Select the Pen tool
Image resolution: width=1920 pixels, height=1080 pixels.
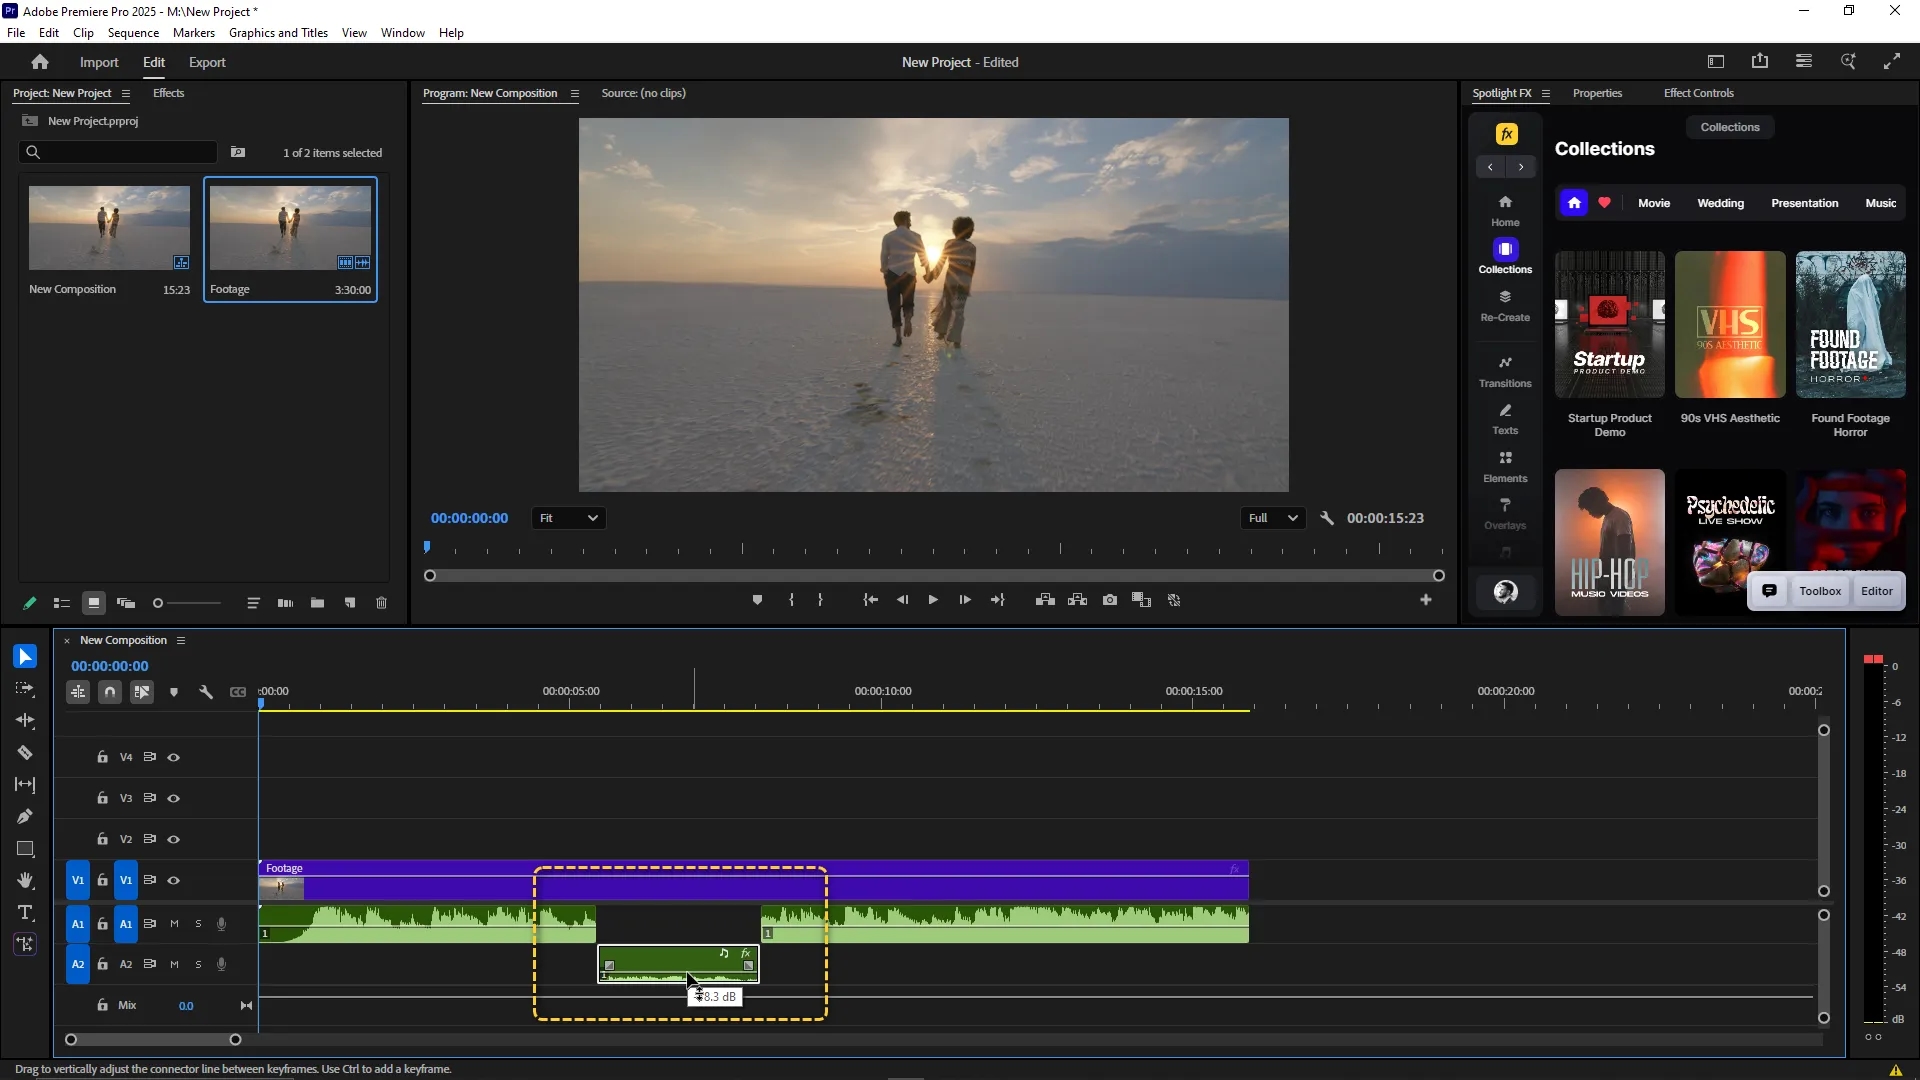tap(25, 817)
